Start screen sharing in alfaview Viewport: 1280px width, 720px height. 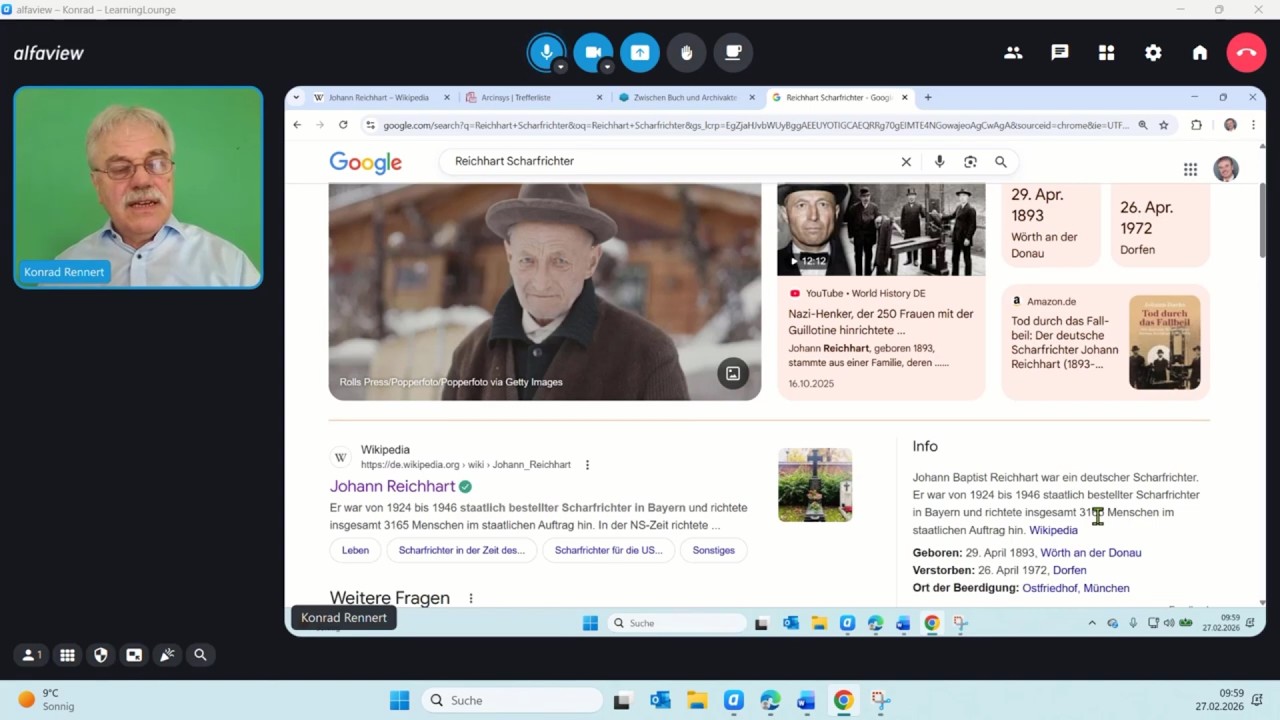[640, 53]
